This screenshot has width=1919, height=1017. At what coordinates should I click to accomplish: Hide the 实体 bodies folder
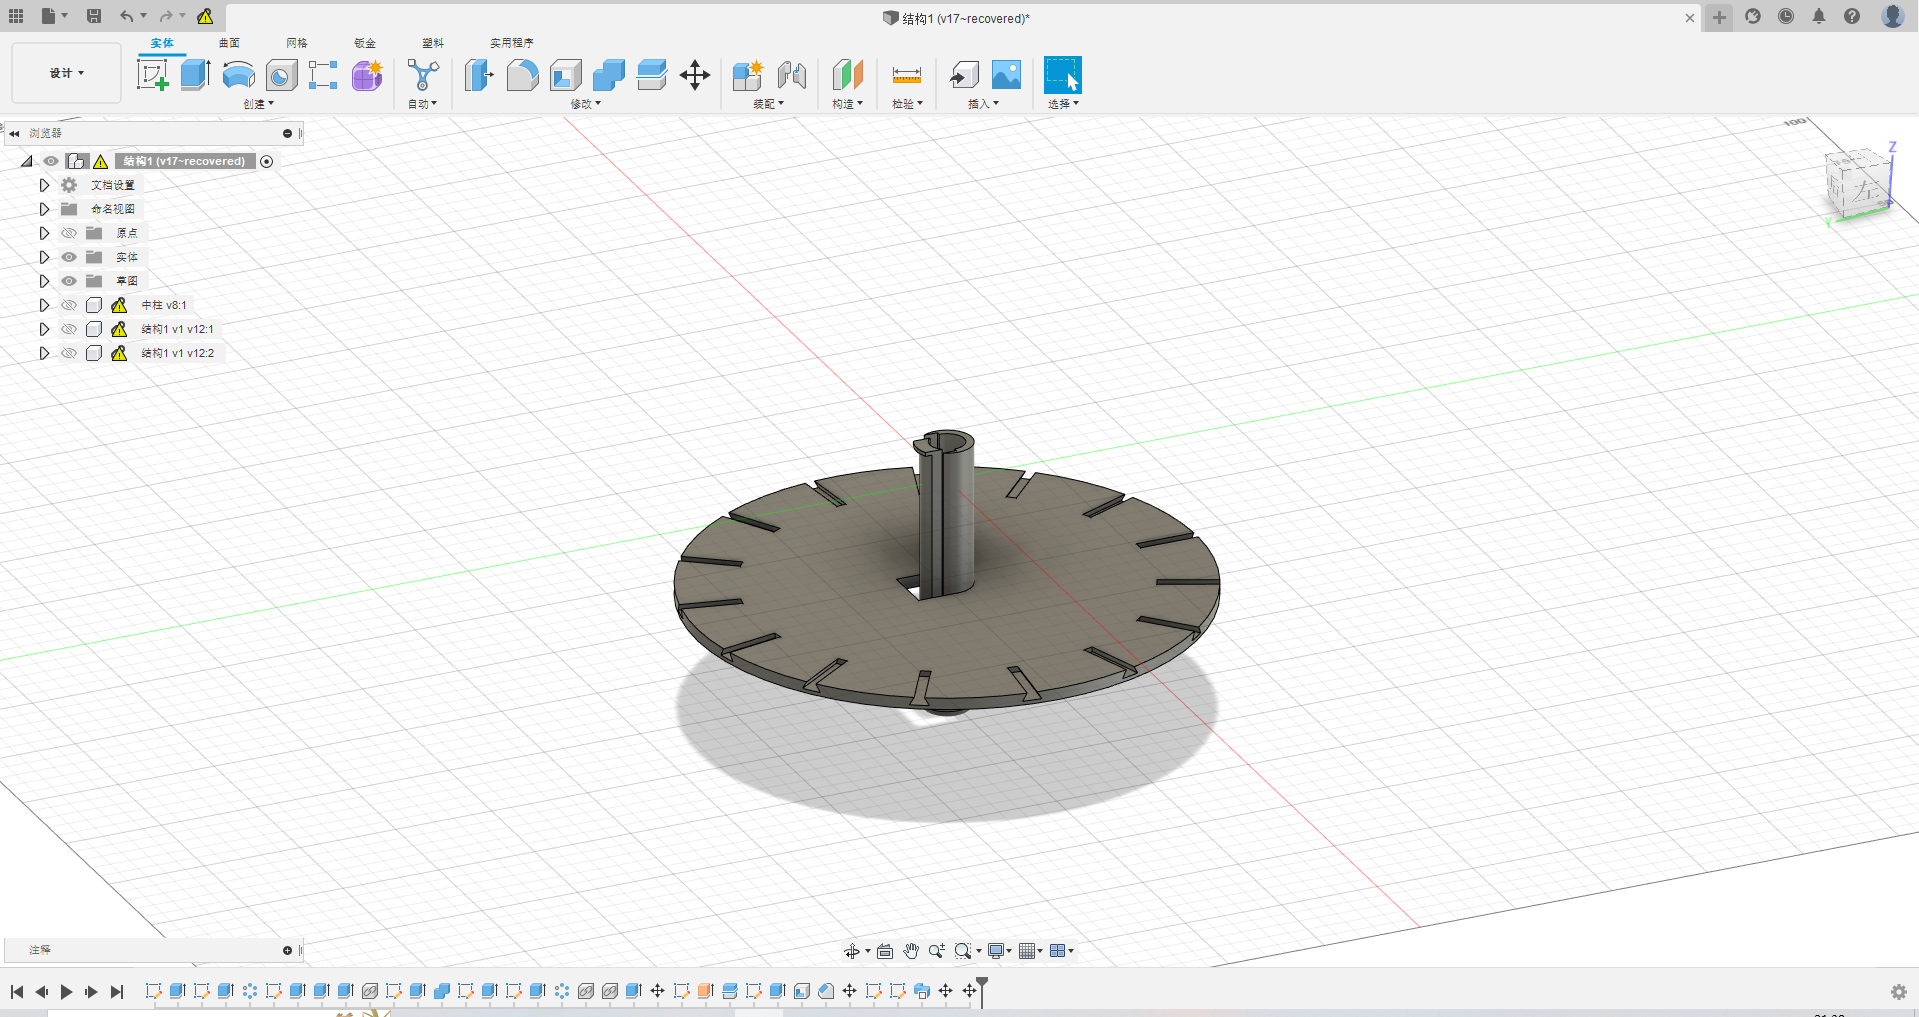69,257
